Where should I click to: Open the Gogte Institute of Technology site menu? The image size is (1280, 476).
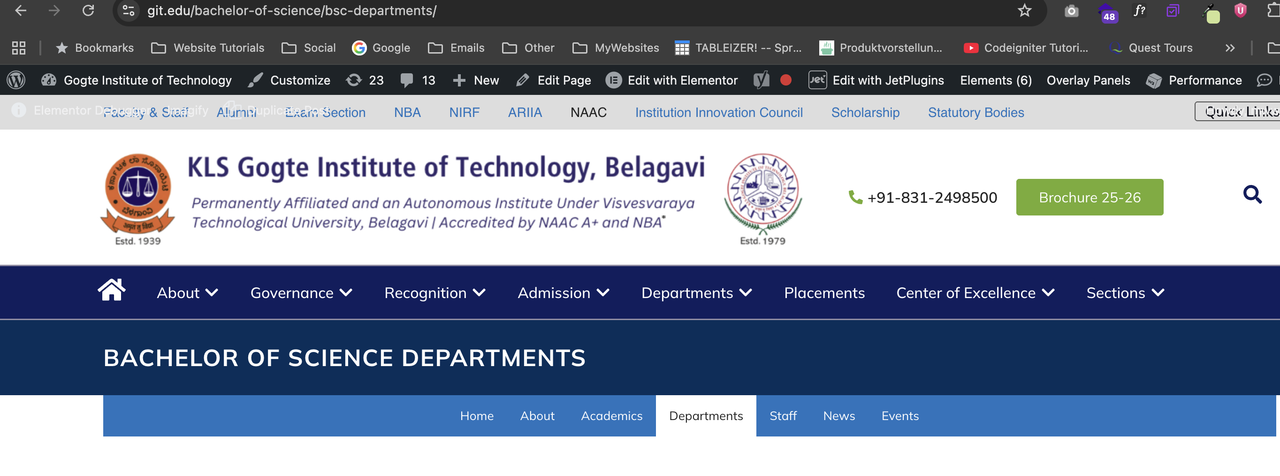click(x=136, y=80)
